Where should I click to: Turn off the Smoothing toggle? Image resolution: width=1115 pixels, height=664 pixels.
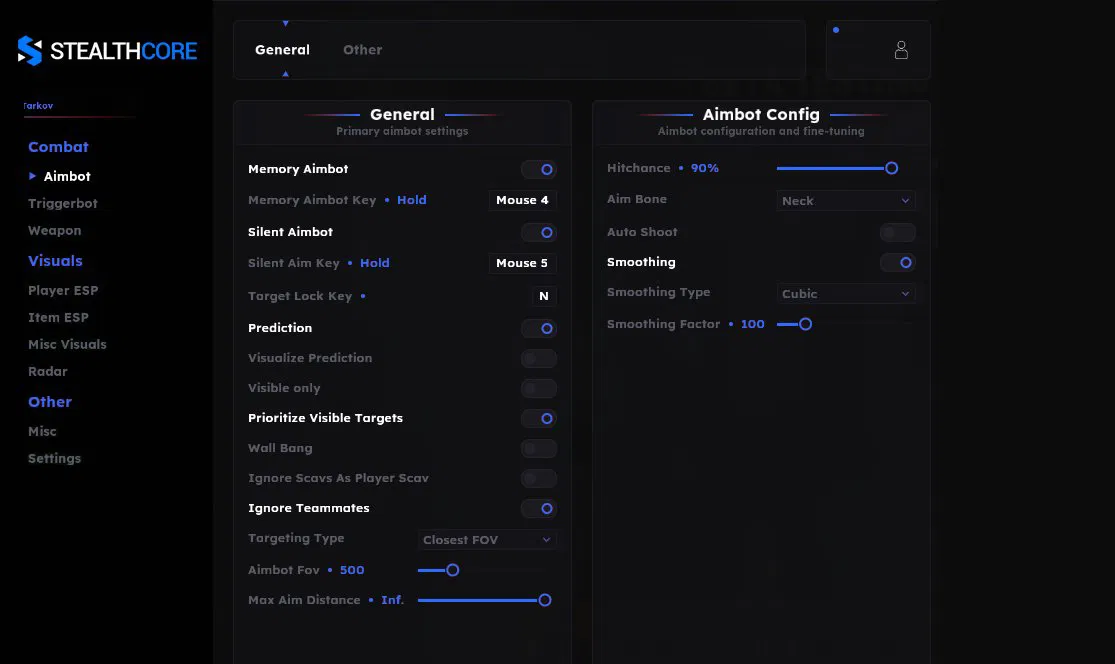point(897,263)
